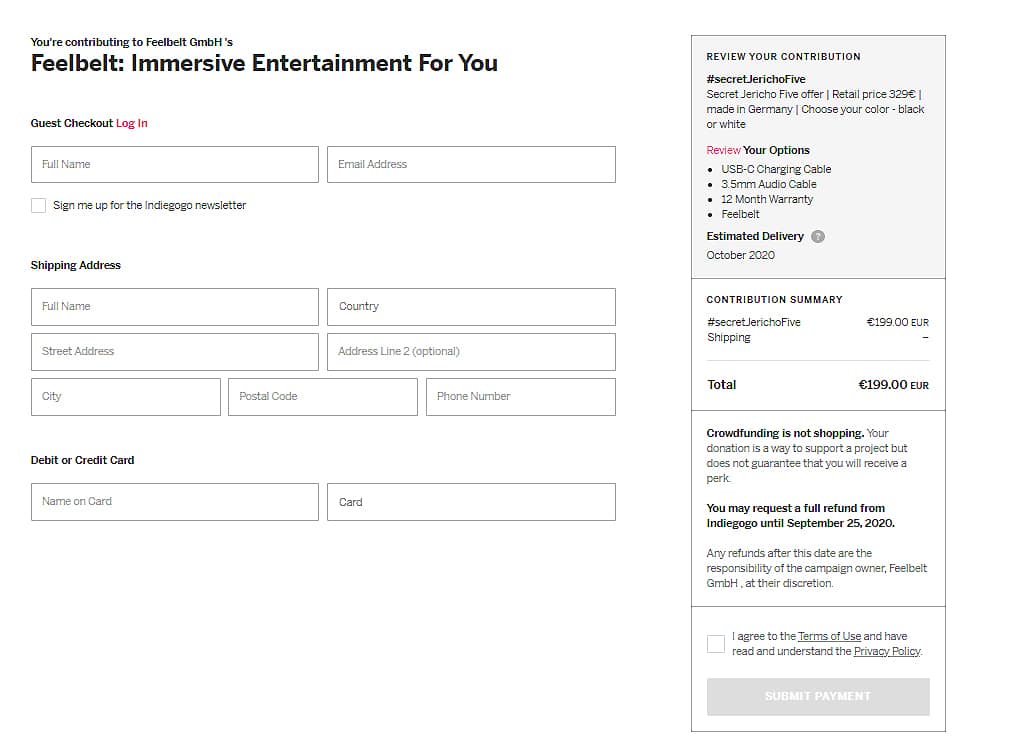The width and height of the screenshot is (1014, 752).
Task: Focus the shipping address Full Name field
Action: coord(175,306)
